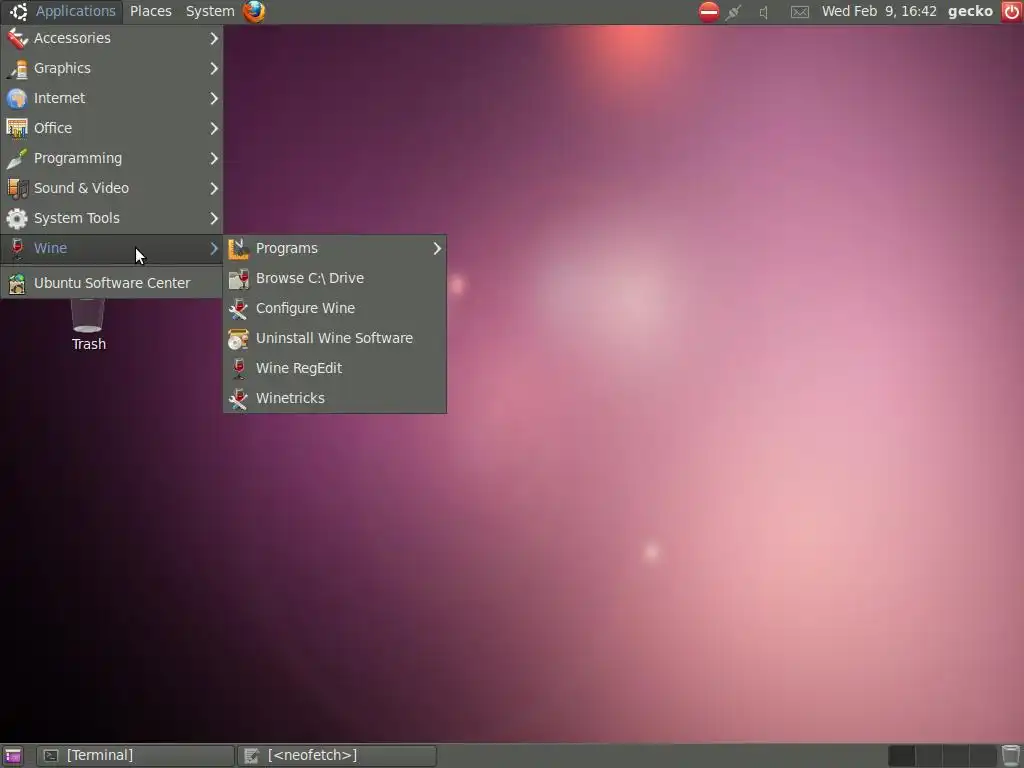Screen dimensions: 1024x768
Task: Open the Applications menu
Action: tap(63, 12)
